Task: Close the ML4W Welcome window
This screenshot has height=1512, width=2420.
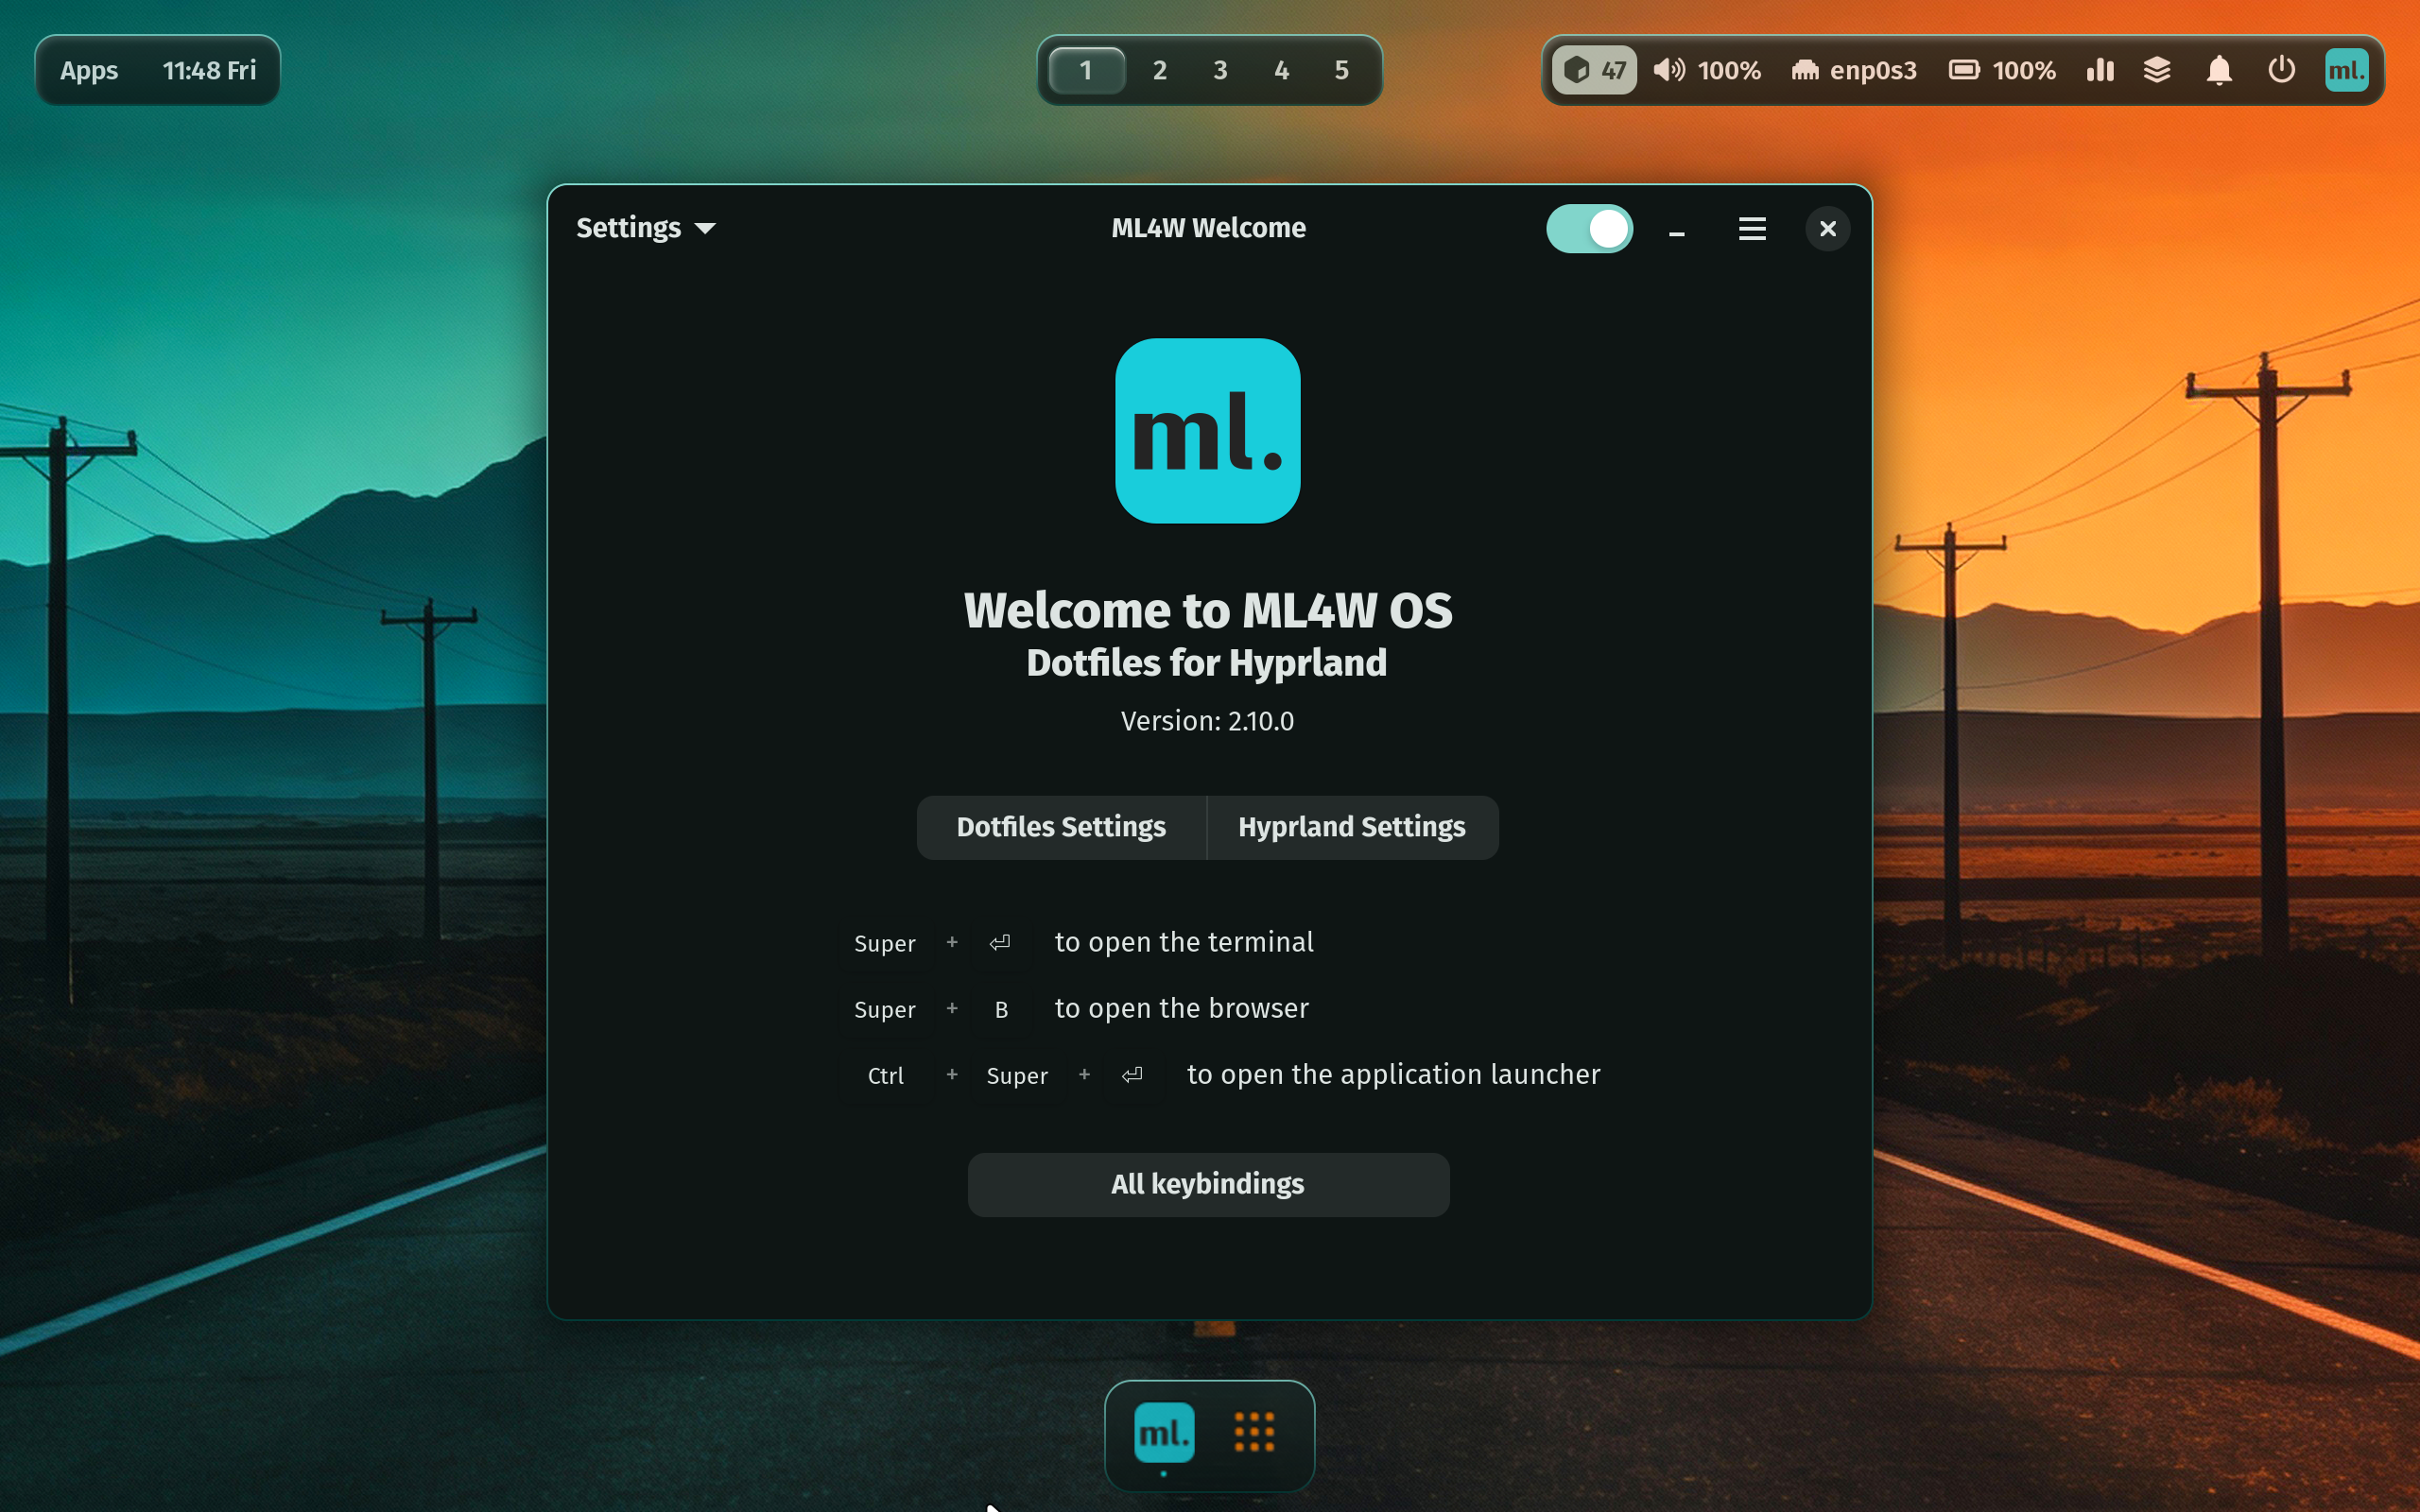Action: coord(1827,229)
